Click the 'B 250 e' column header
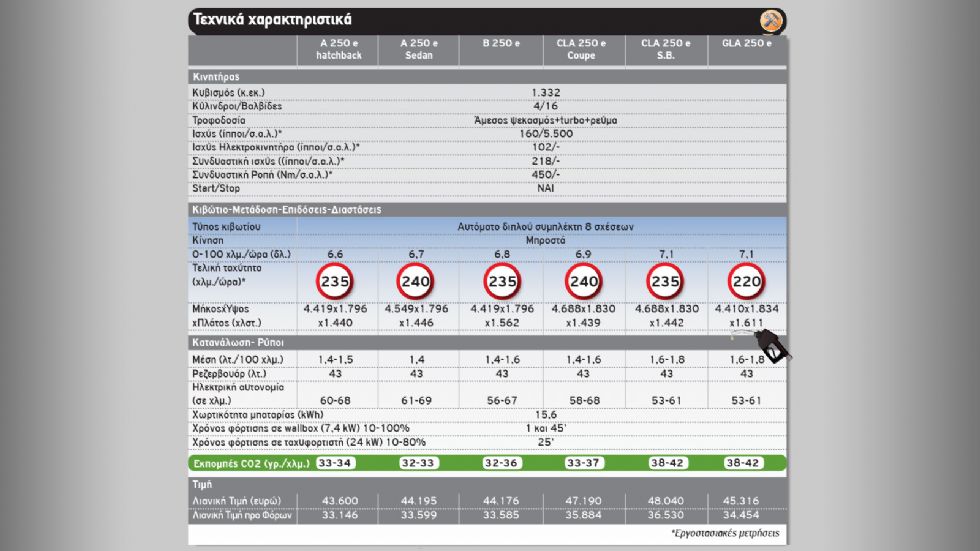The image size is (980, 551). pos(501,43)
